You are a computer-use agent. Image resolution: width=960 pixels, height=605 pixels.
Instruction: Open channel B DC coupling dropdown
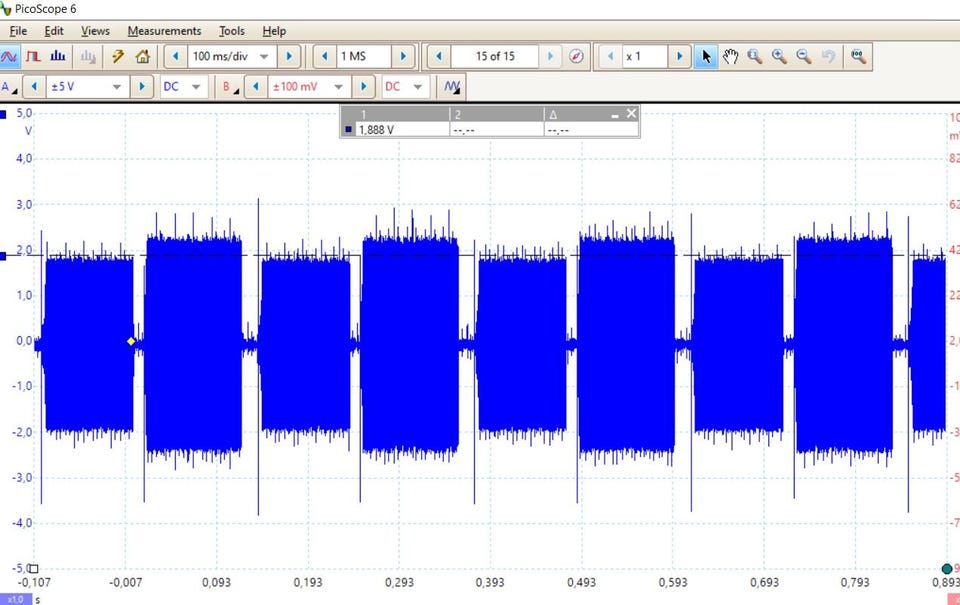pos(417,87)
